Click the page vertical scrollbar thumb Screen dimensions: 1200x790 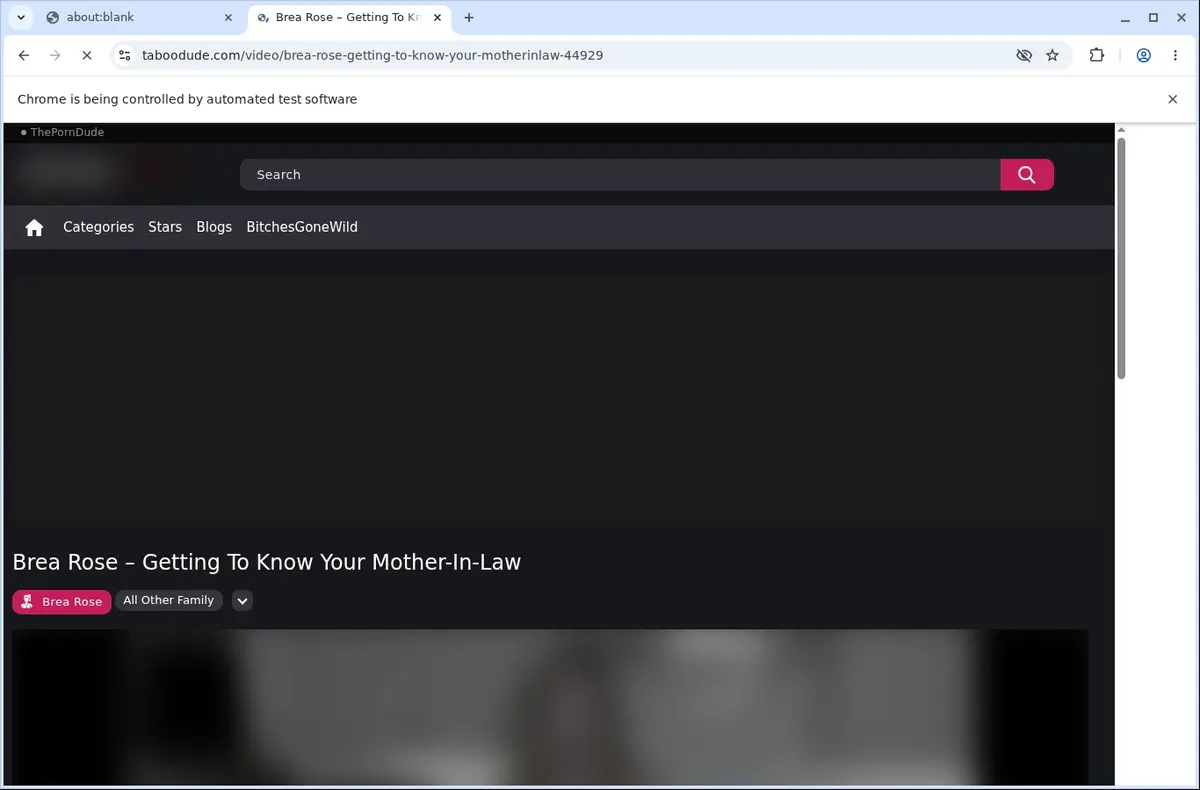click(x=1121, y=258)
